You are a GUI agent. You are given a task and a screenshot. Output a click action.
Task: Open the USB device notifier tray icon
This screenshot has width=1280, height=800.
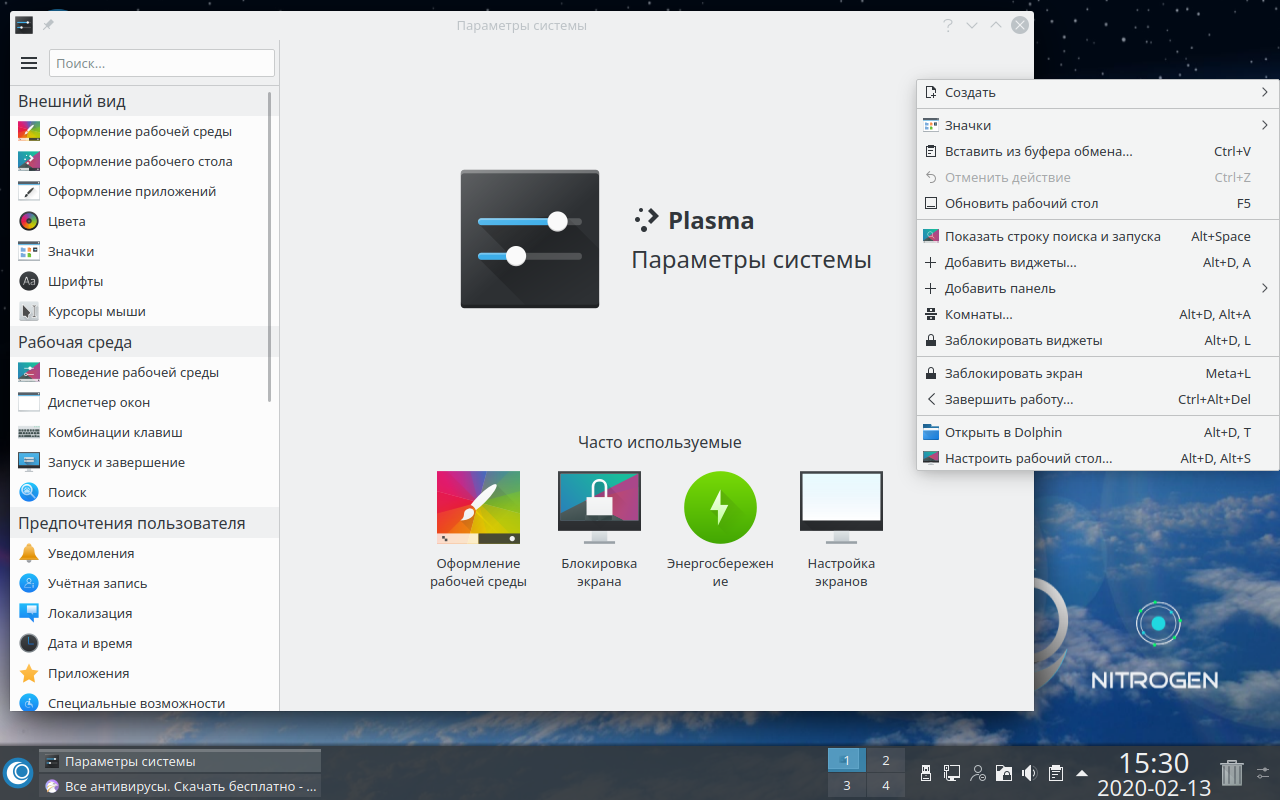pos(926,773)
